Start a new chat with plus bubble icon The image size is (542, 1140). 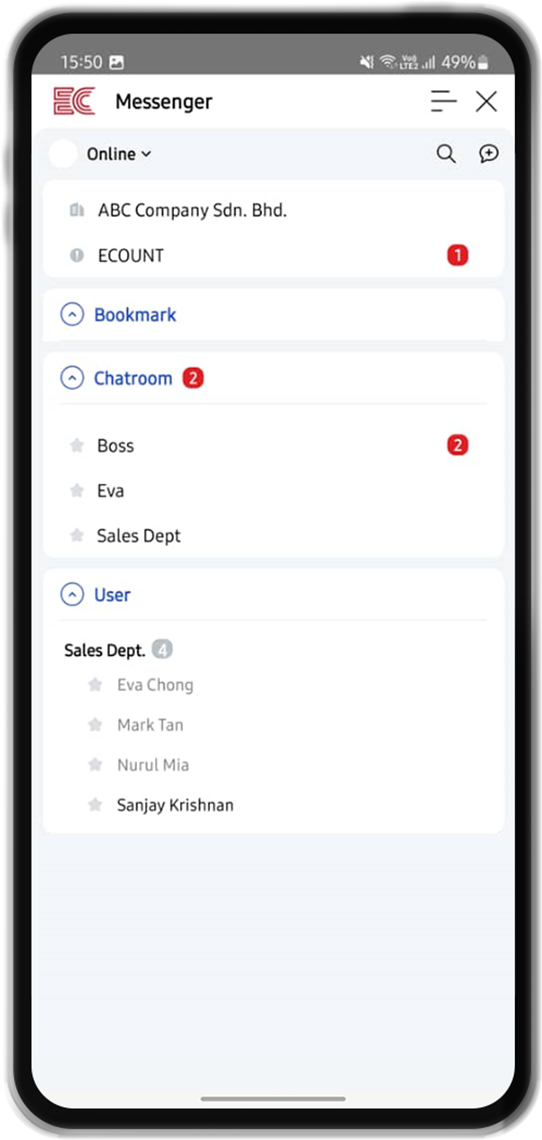[489, 153]
